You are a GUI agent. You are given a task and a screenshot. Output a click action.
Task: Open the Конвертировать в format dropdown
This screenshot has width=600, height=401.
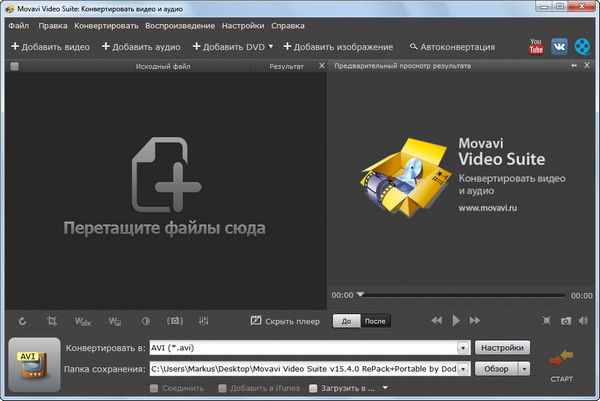463,348
